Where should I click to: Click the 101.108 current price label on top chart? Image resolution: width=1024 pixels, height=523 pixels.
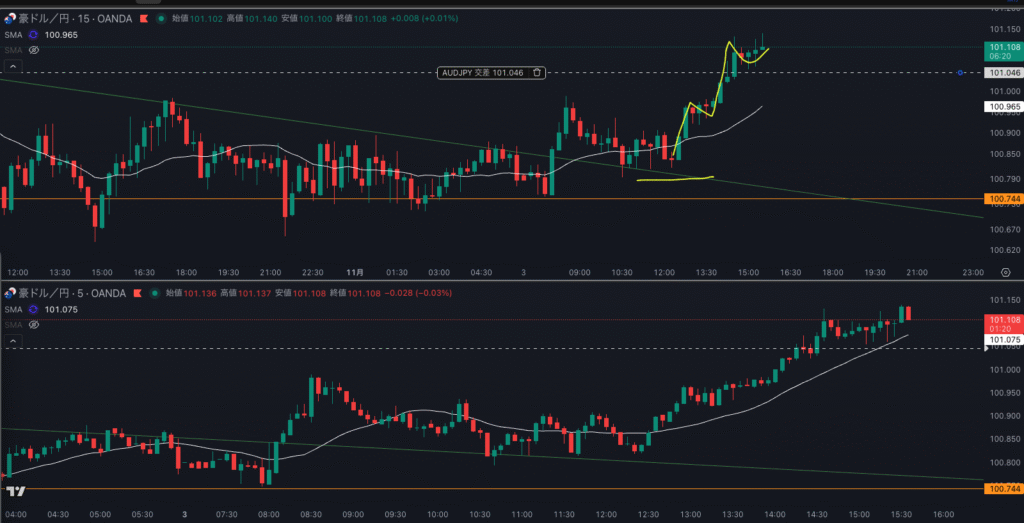(1003, 47)
